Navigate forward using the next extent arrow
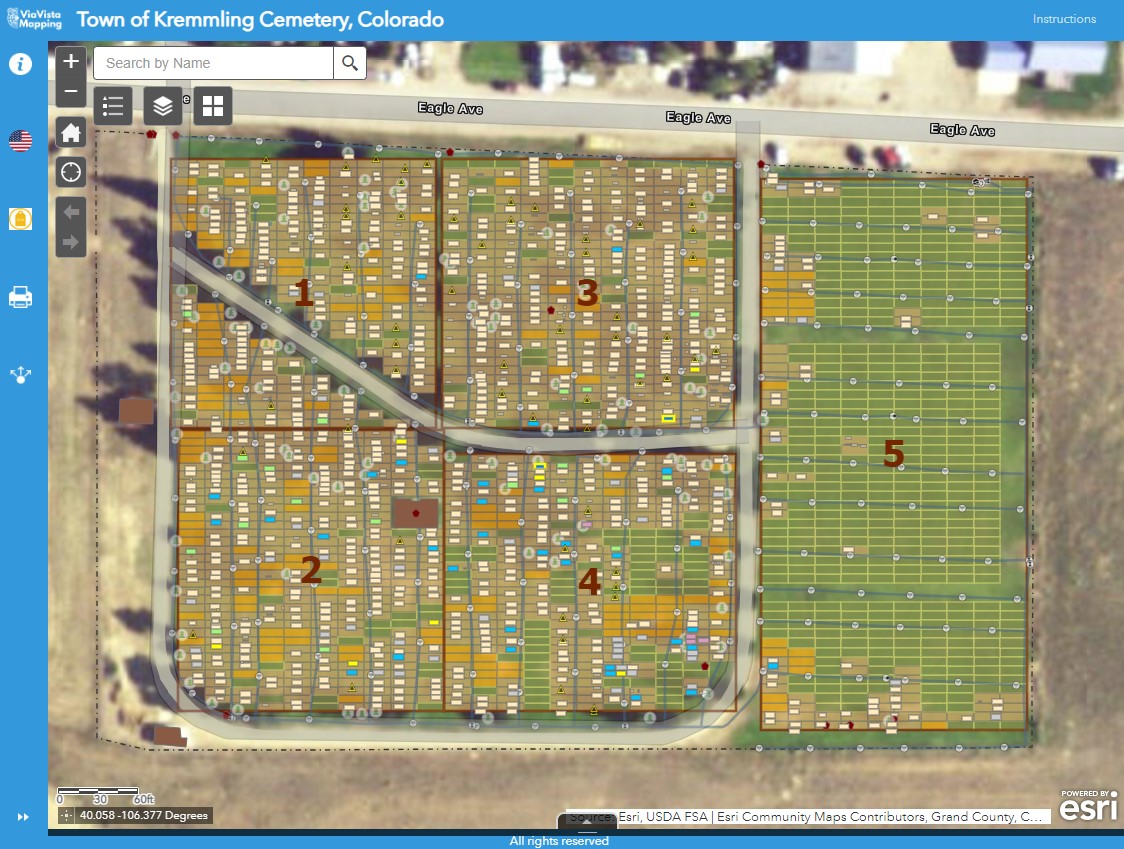This screenshot has height=849, width=1124. click(70, 240)
